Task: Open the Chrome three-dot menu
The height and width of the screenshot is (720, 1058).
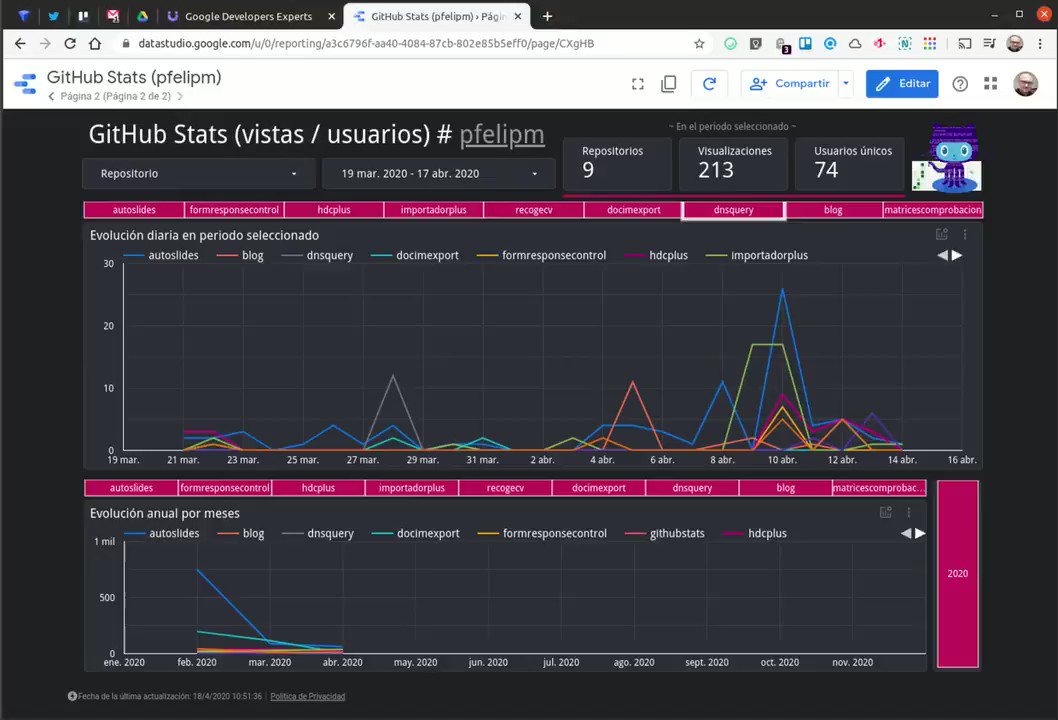Action: click(x=1040, y=44)
